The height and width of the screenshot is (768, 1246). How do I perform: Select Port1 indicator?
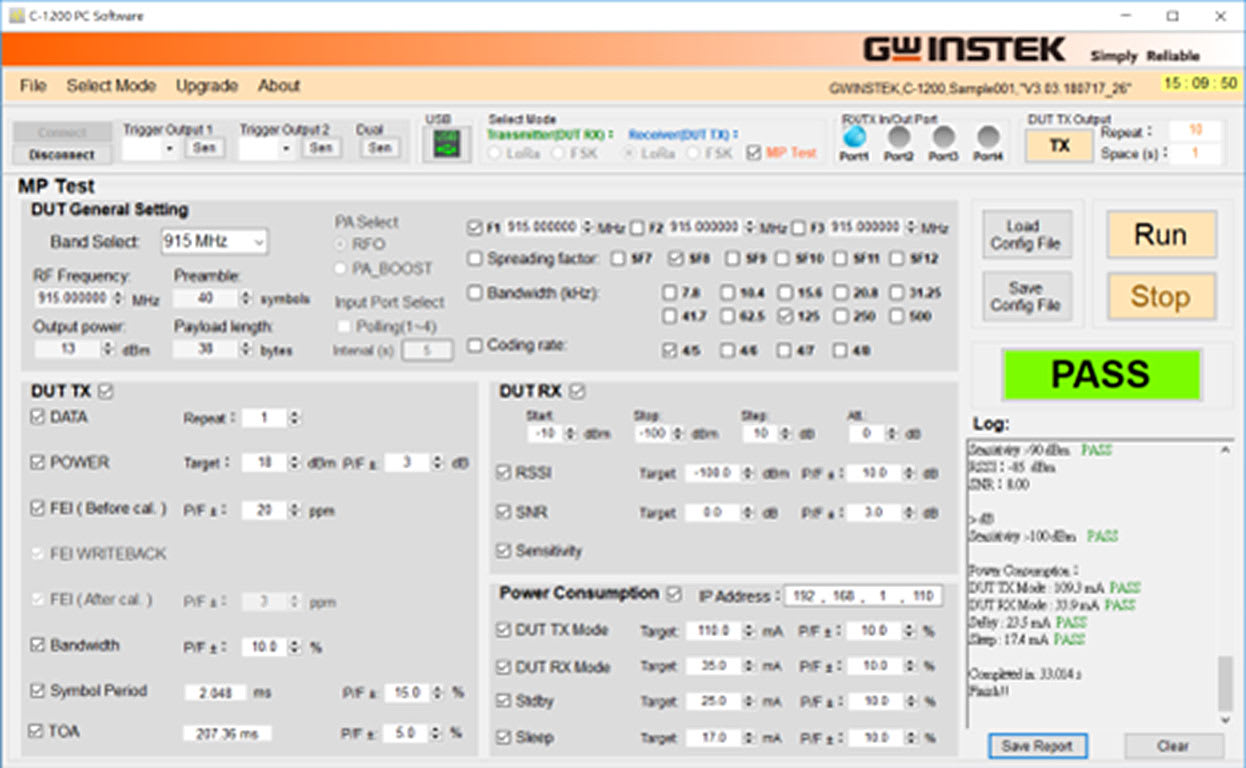[x=854, y=136]
